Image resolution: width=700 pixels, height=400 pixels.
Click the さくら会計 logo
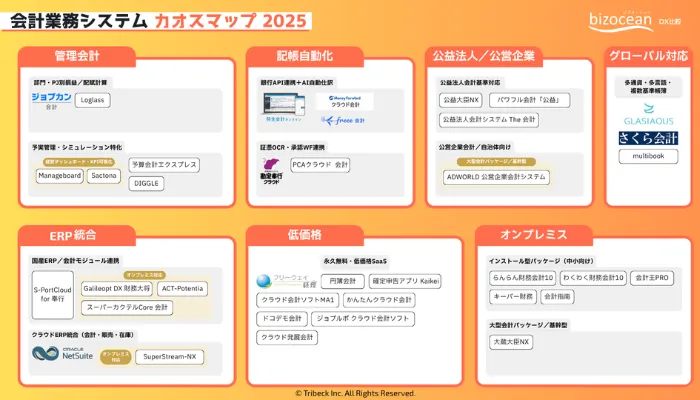point(648,138)
